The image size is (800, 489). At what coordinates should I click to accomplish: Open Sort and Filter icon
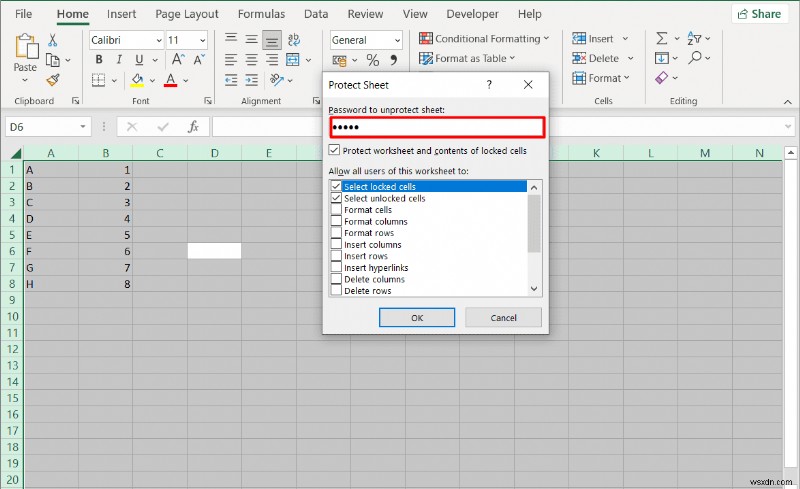point(694,38)
